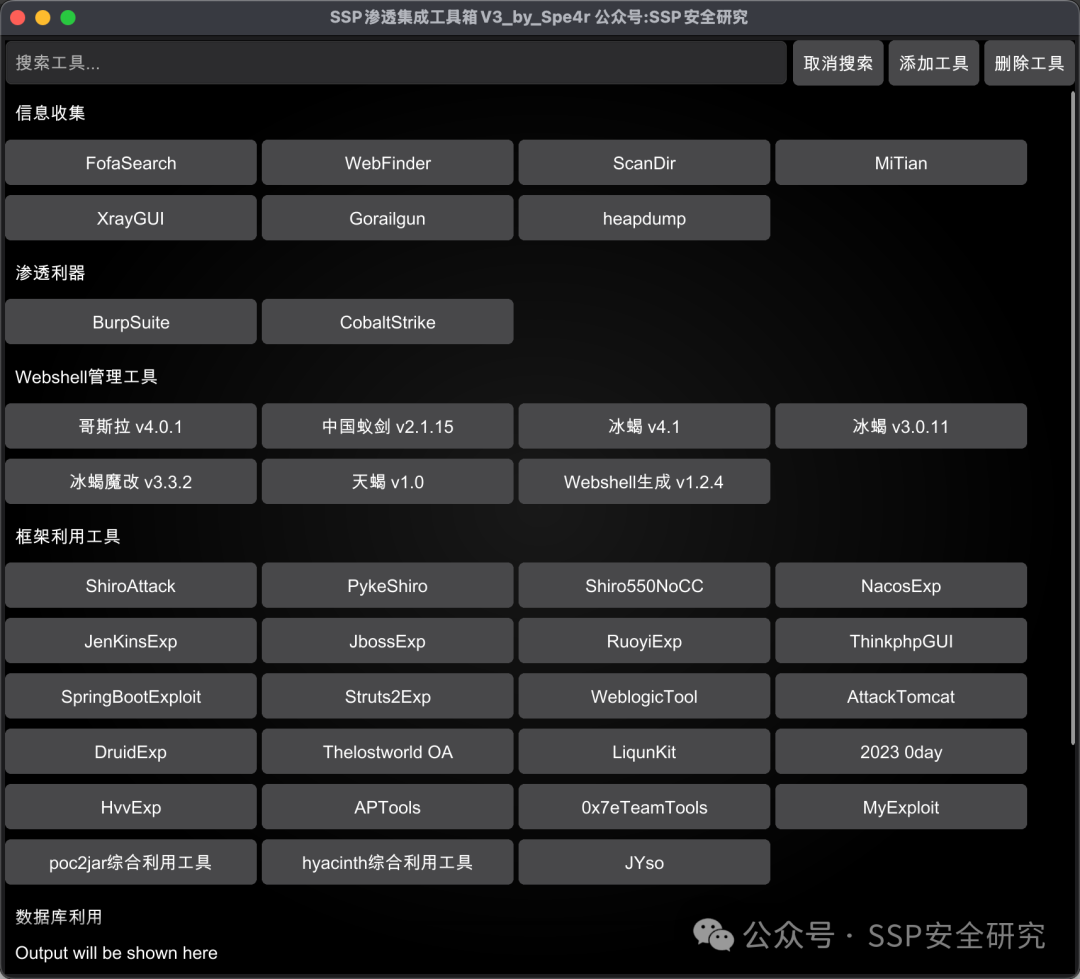The width and height of the screenshot is (1080, 979).
Task: Launch 冰蝎魔改 v3.3.2
Action: coord(131,481)
